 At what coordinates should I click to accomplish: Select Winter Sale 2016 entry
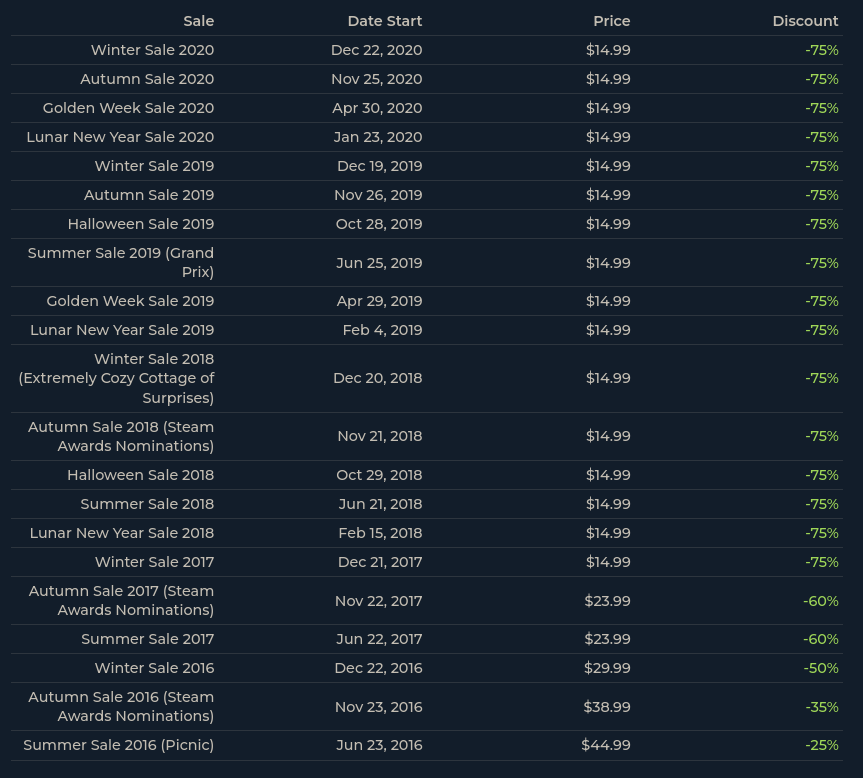[x=154, y=668]
